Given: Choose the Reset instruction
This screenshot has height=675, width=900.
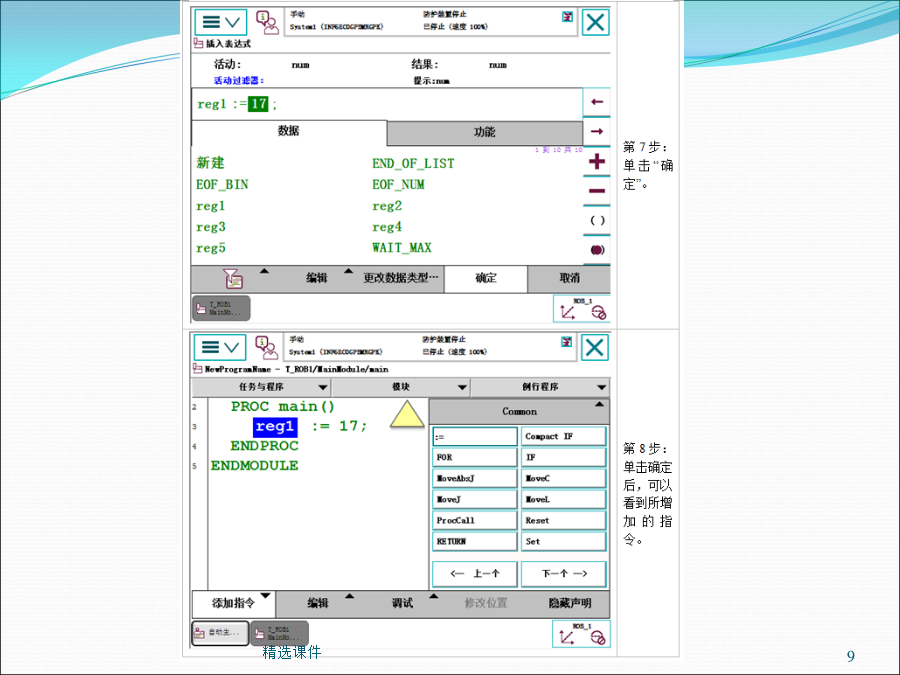Looking at the screenshot, I should 564,521.
